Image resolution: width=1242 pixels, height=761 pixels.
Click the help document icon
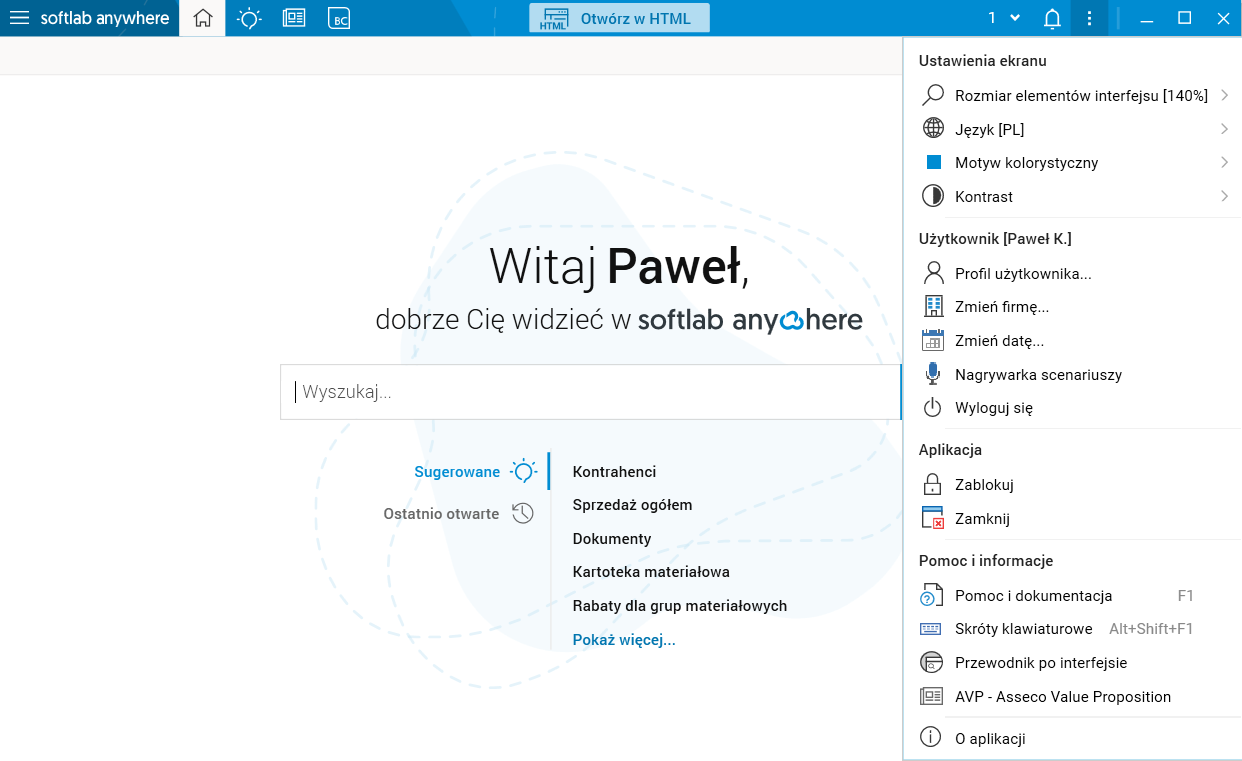click(933, 595)
